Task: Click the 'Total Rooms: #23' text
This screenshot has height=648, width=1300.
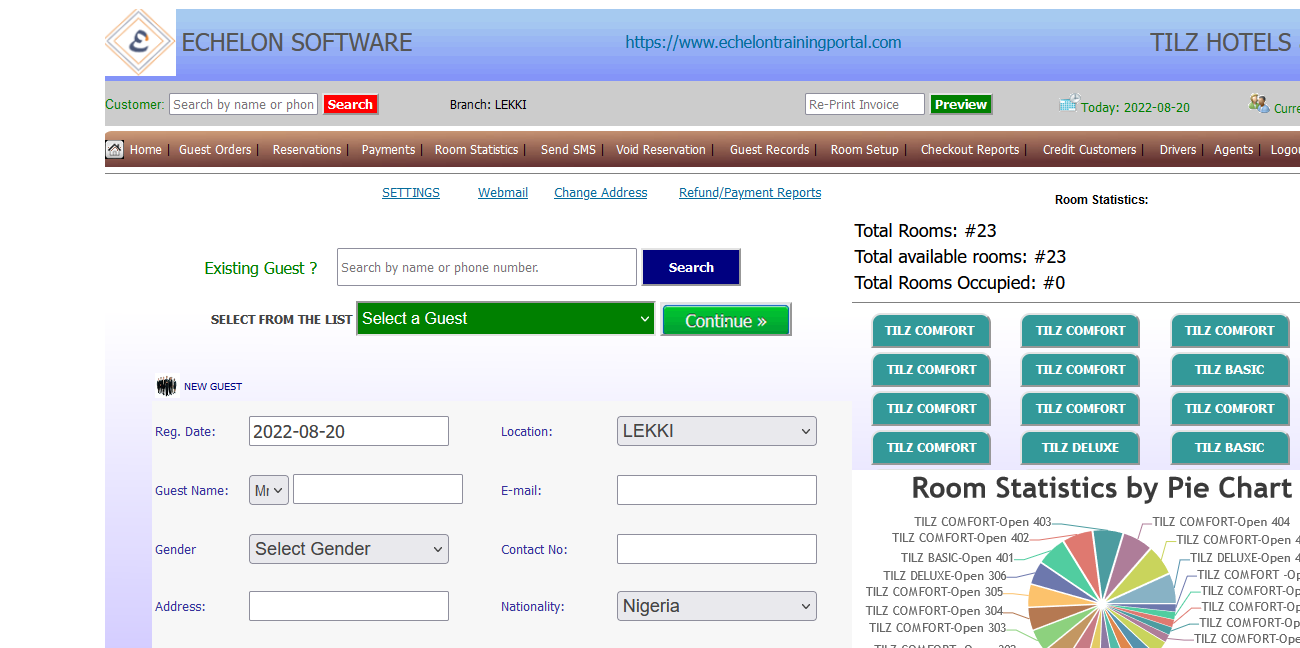Action: [x=925, y=231]
